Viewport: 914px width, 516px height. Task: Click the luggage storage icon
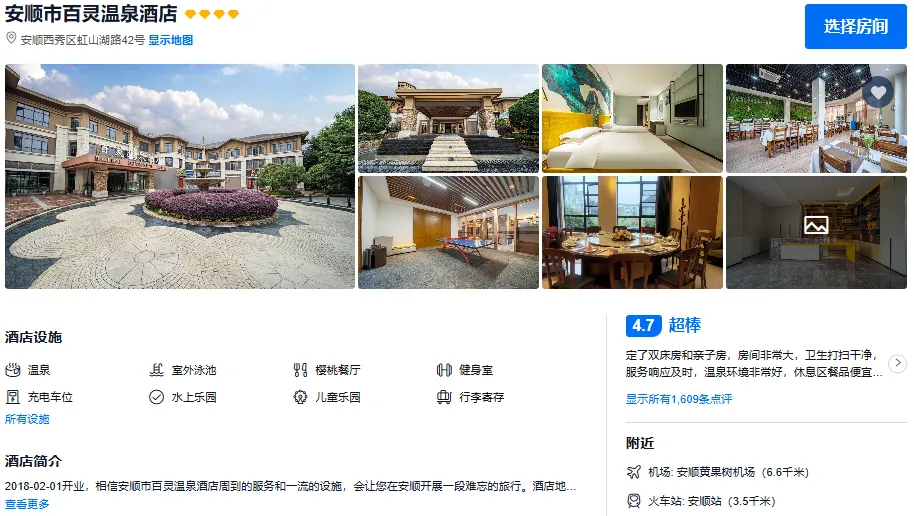(x=444, y=397)
